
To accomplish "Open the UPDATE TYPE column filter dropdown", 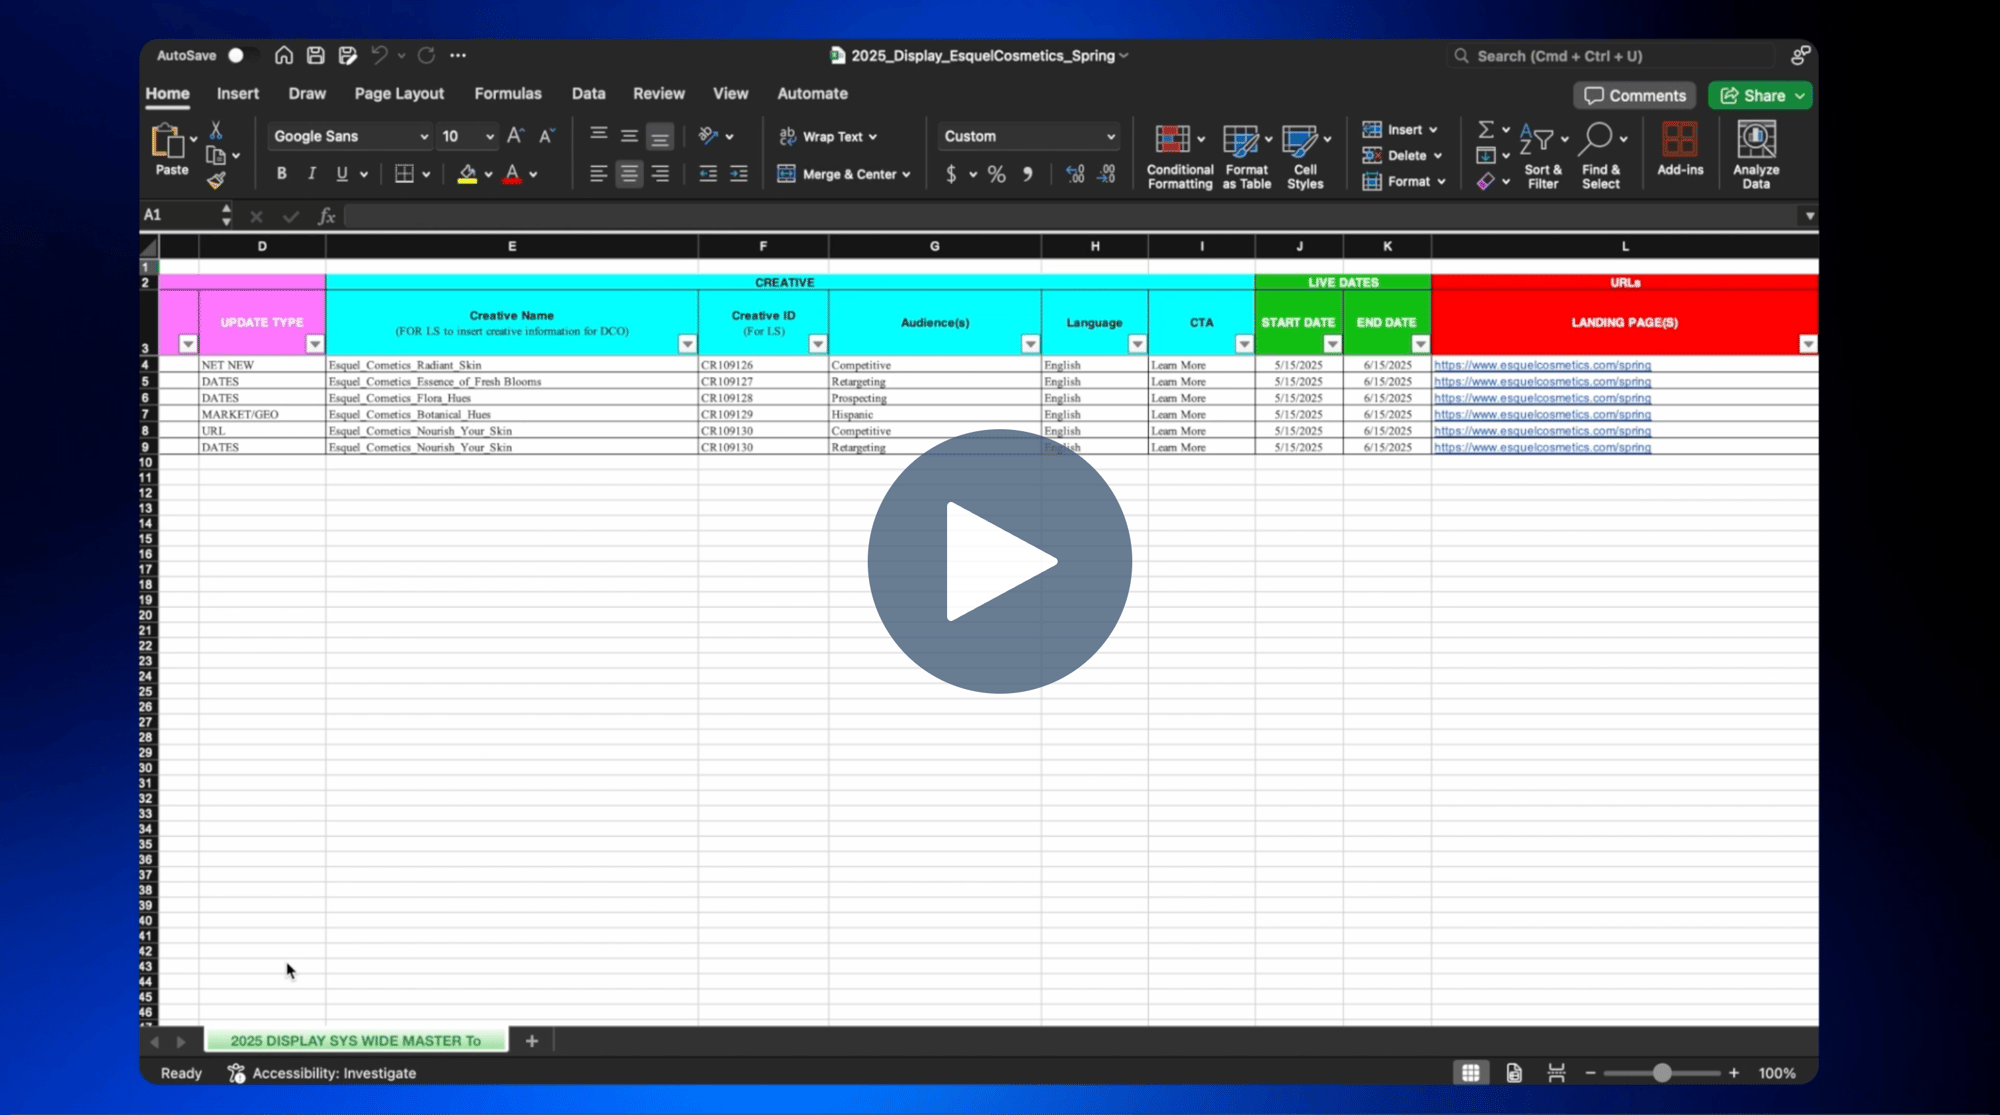I will (x=315, y=344).
